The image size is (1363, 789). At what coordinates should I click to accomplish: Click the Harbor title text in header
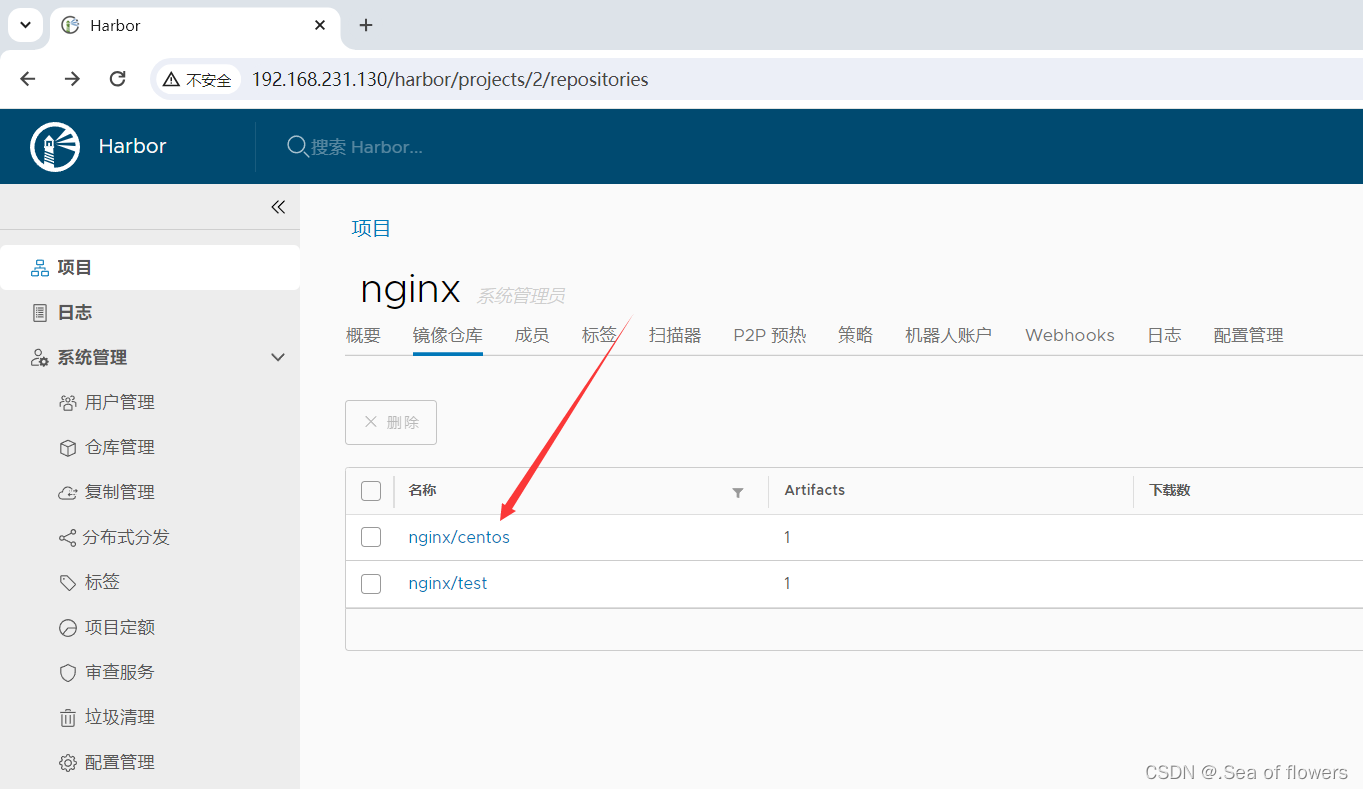[x=132, y=146]
